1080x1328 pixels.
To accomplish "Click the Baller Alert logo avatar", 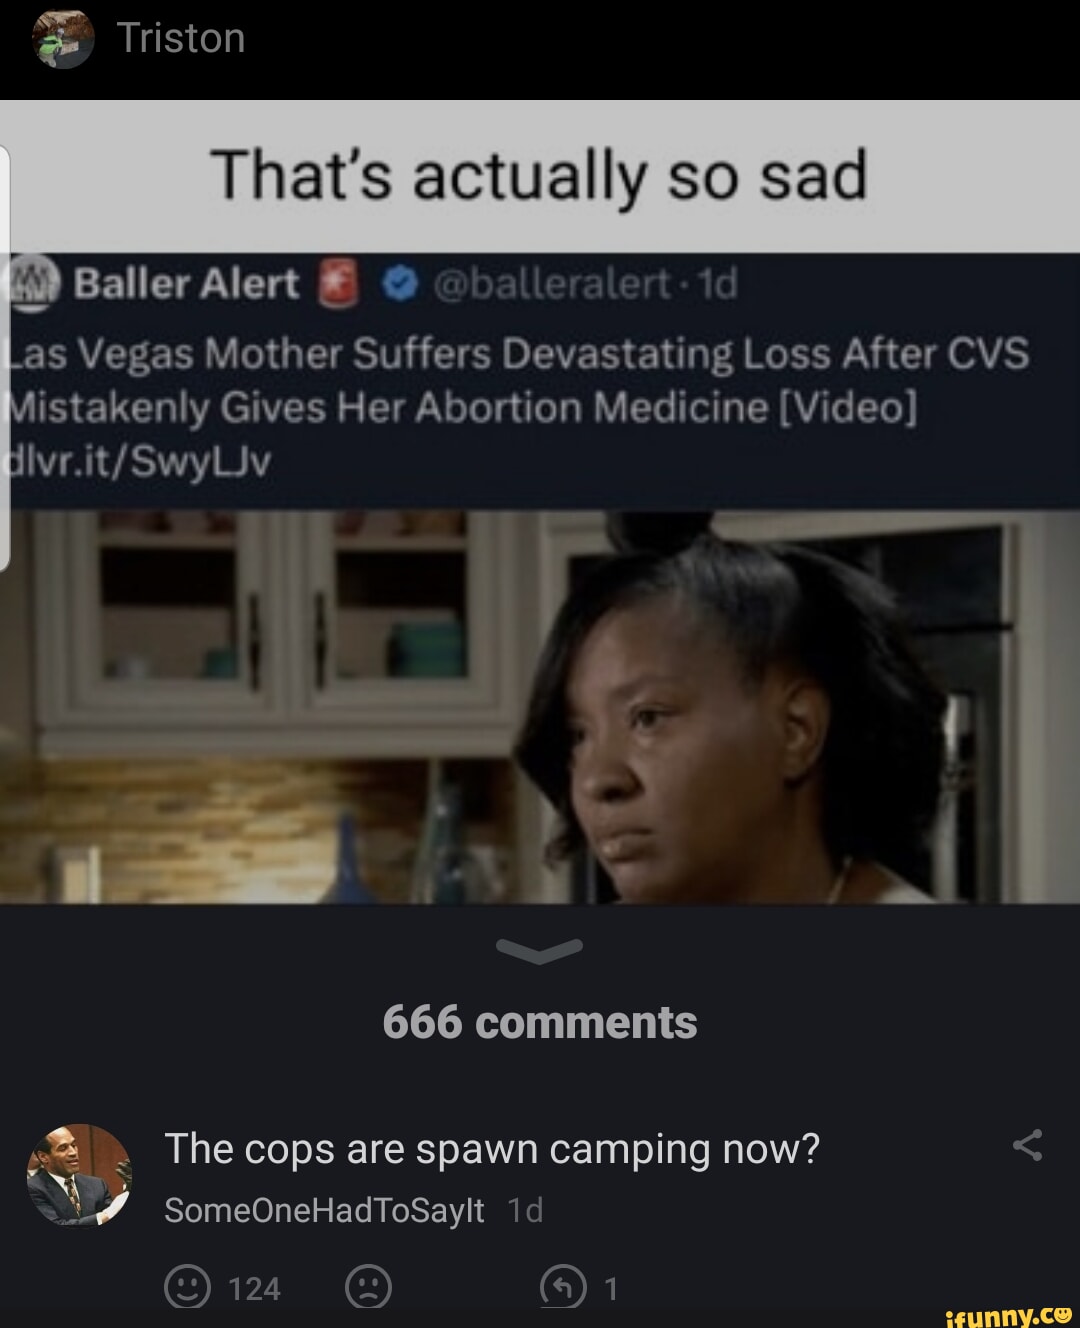I will click(36, 284).
